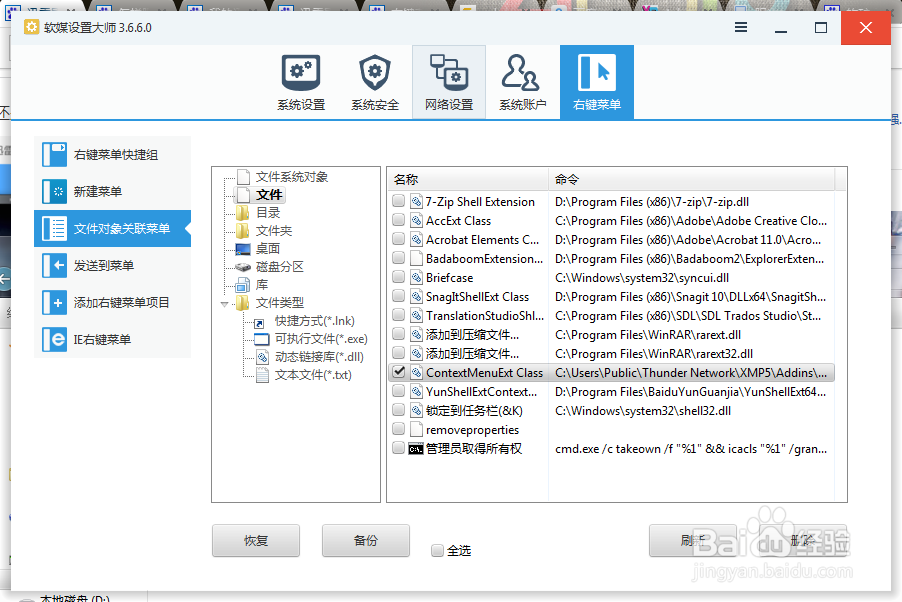Open 新建菜单 in sidebar
Image resolution: width=902 pixels, height=602 pixels.
click(112, 192)
